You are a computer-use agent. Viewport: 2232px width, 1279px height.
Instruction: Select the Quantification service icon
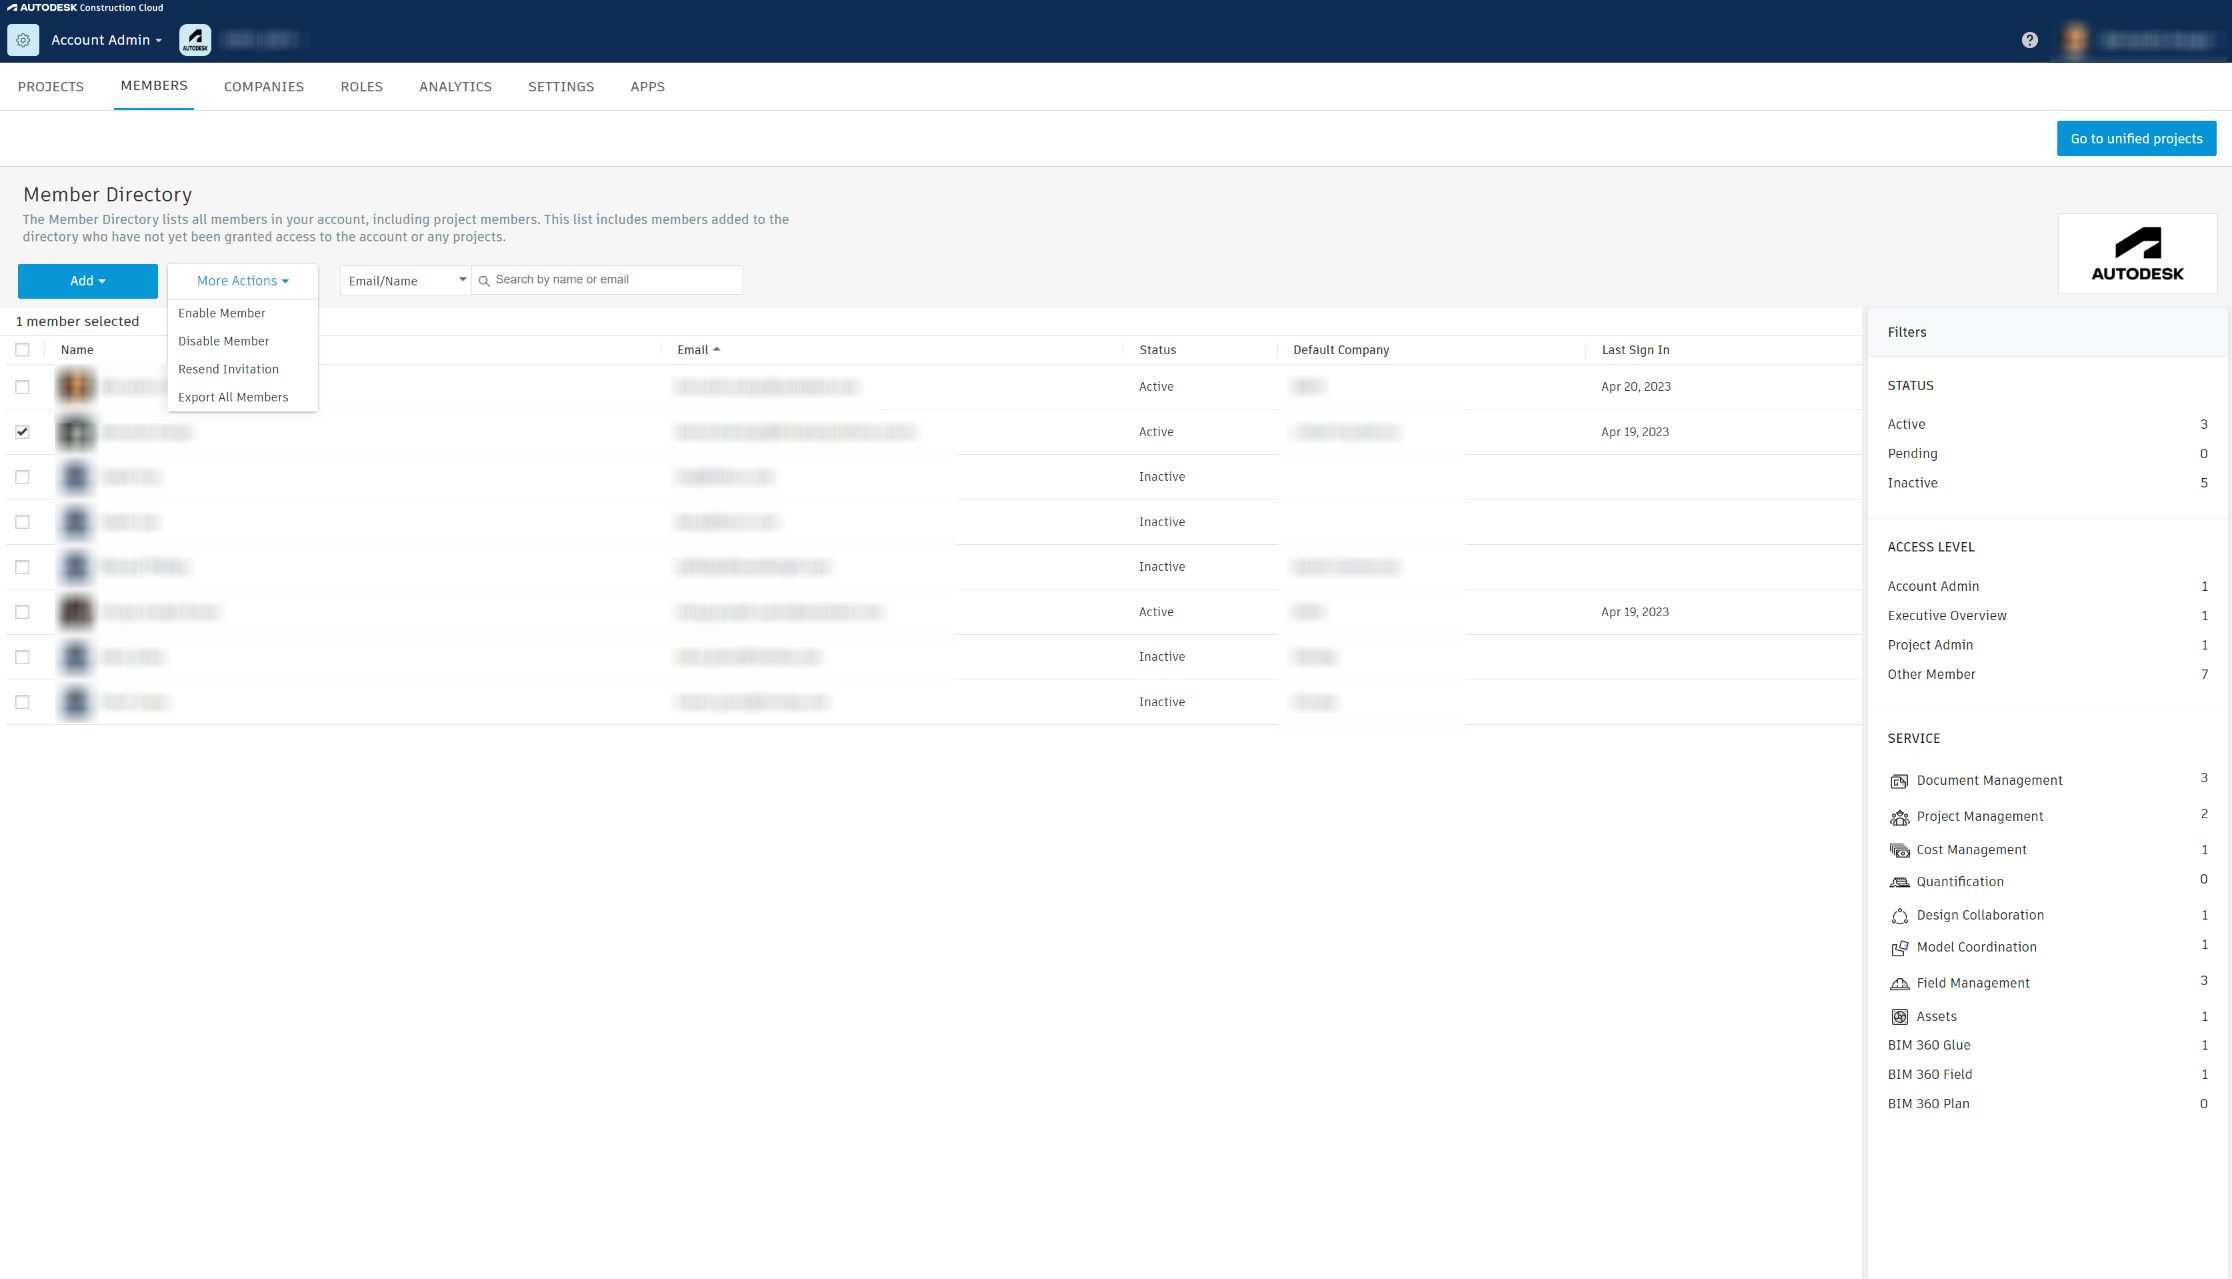coord(1900,882)
